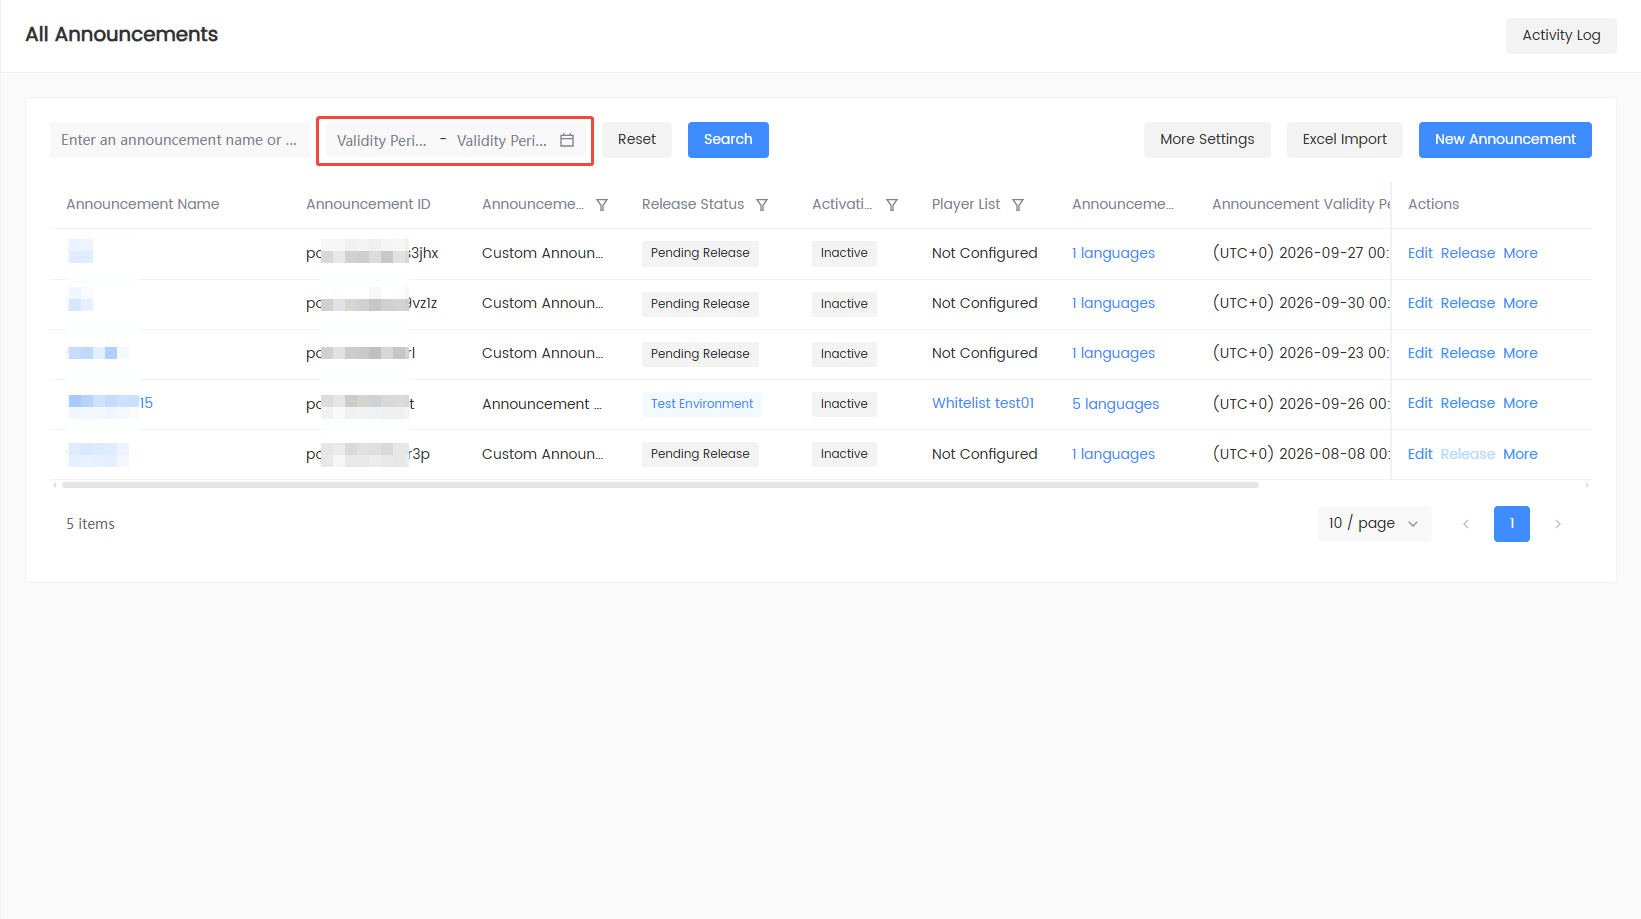
Task: View the 5 languages link
Action: (x=1116, y=404)
